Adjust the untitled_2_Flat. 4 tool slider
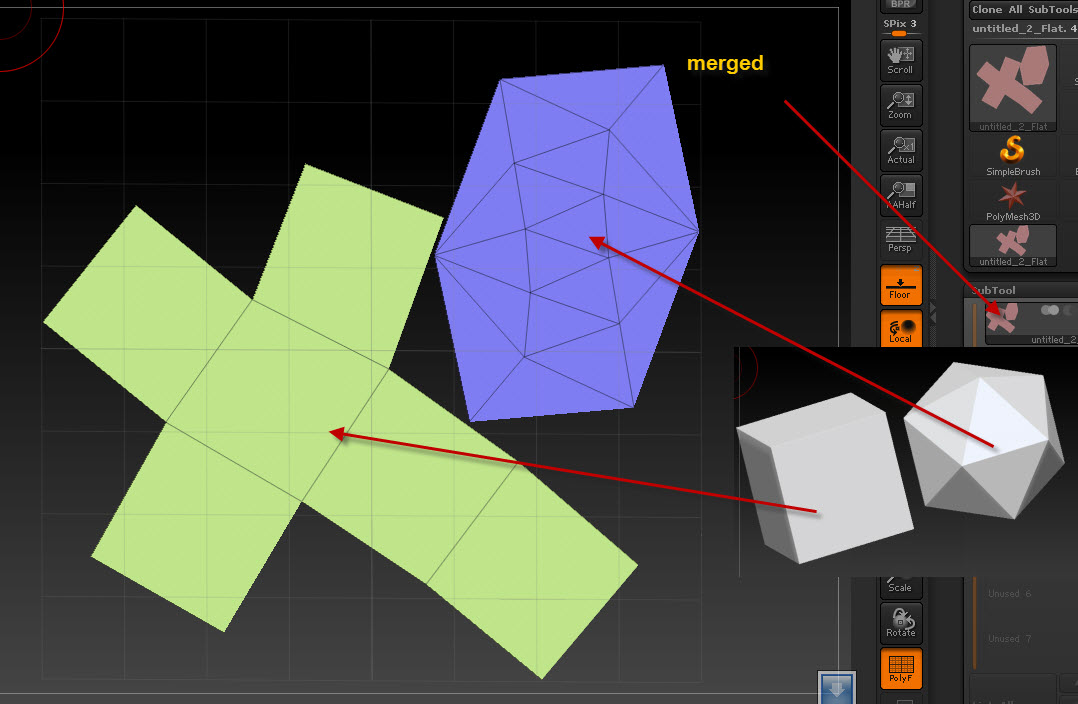Image resolution: width=1078 pixels, height=704 pixels. click(1023, 29)
